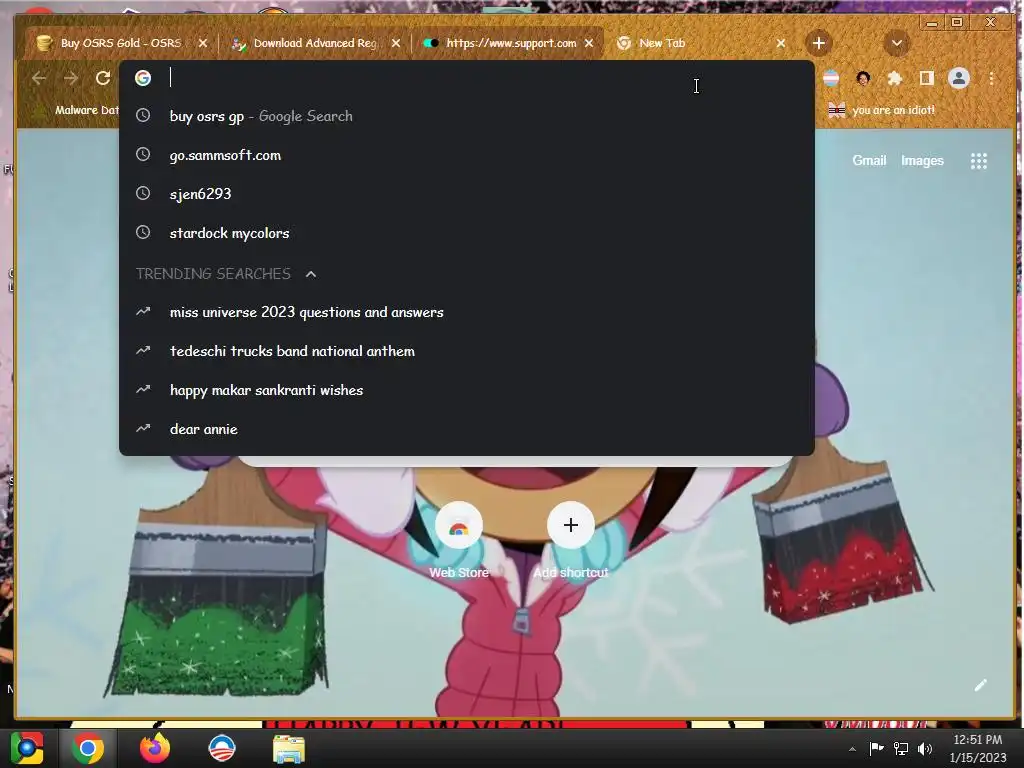Choose the go.sammsoft.com suggestion
Image resolution: width=1024 pixels, height=768 pixels.
click(x=466, y=155)
